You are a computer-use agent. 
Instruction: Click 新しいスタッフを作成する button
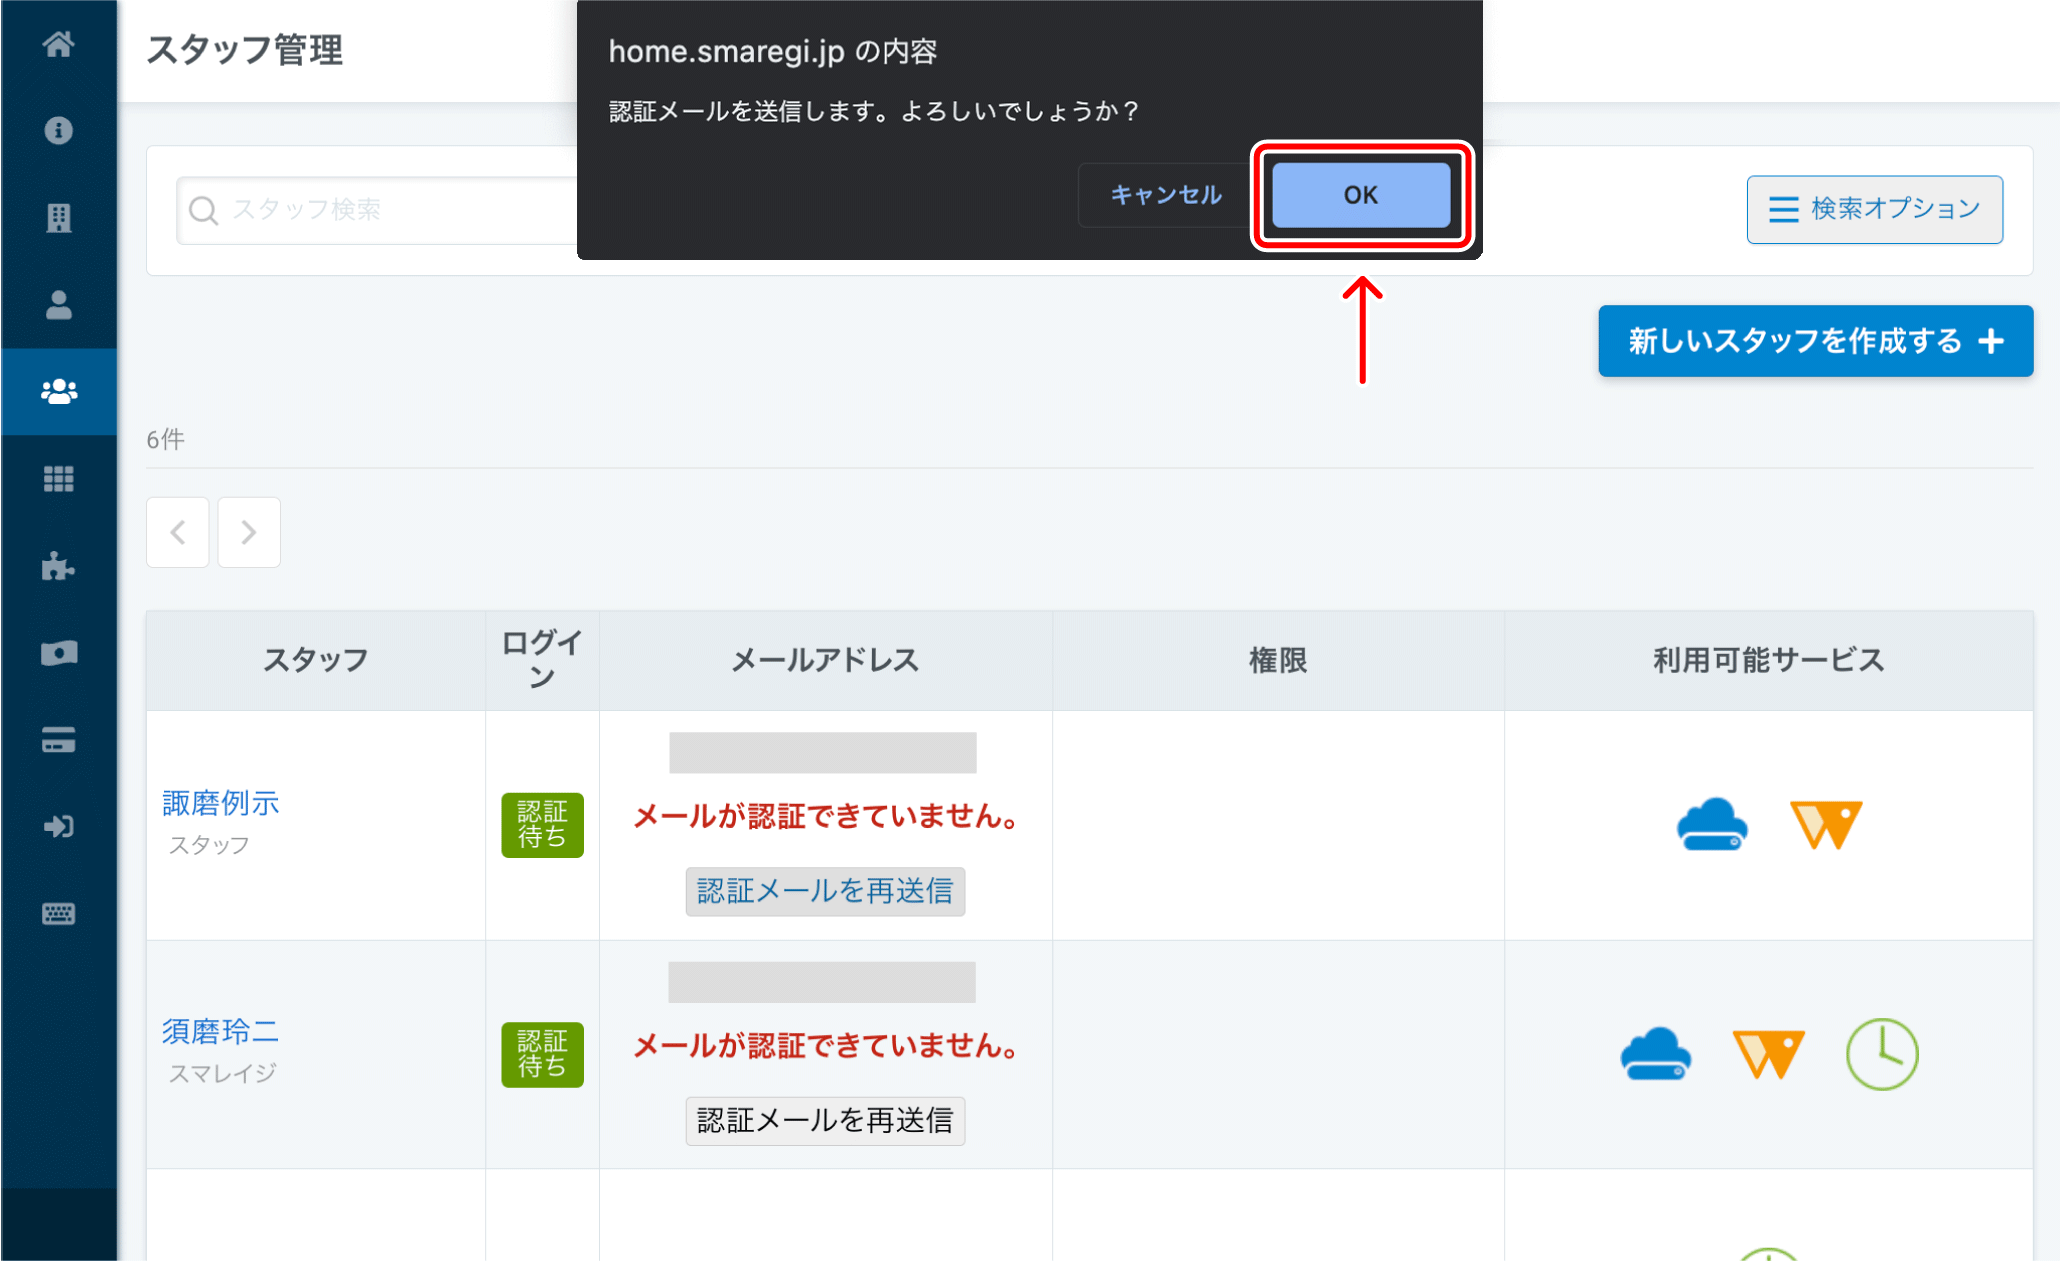[x=1814, y=341]
